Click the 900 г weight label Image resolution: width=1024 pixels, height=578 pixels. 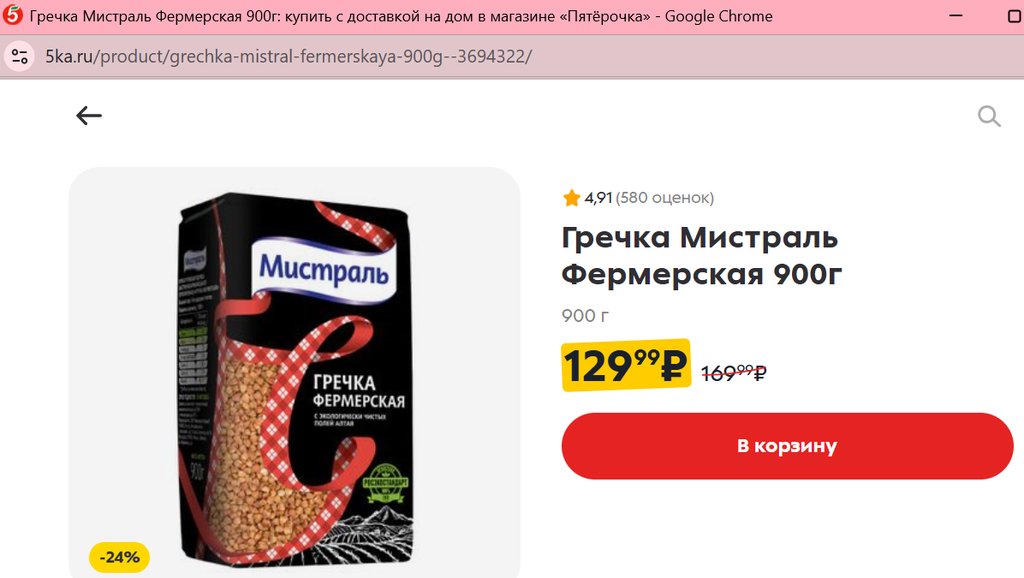(584, 315)
